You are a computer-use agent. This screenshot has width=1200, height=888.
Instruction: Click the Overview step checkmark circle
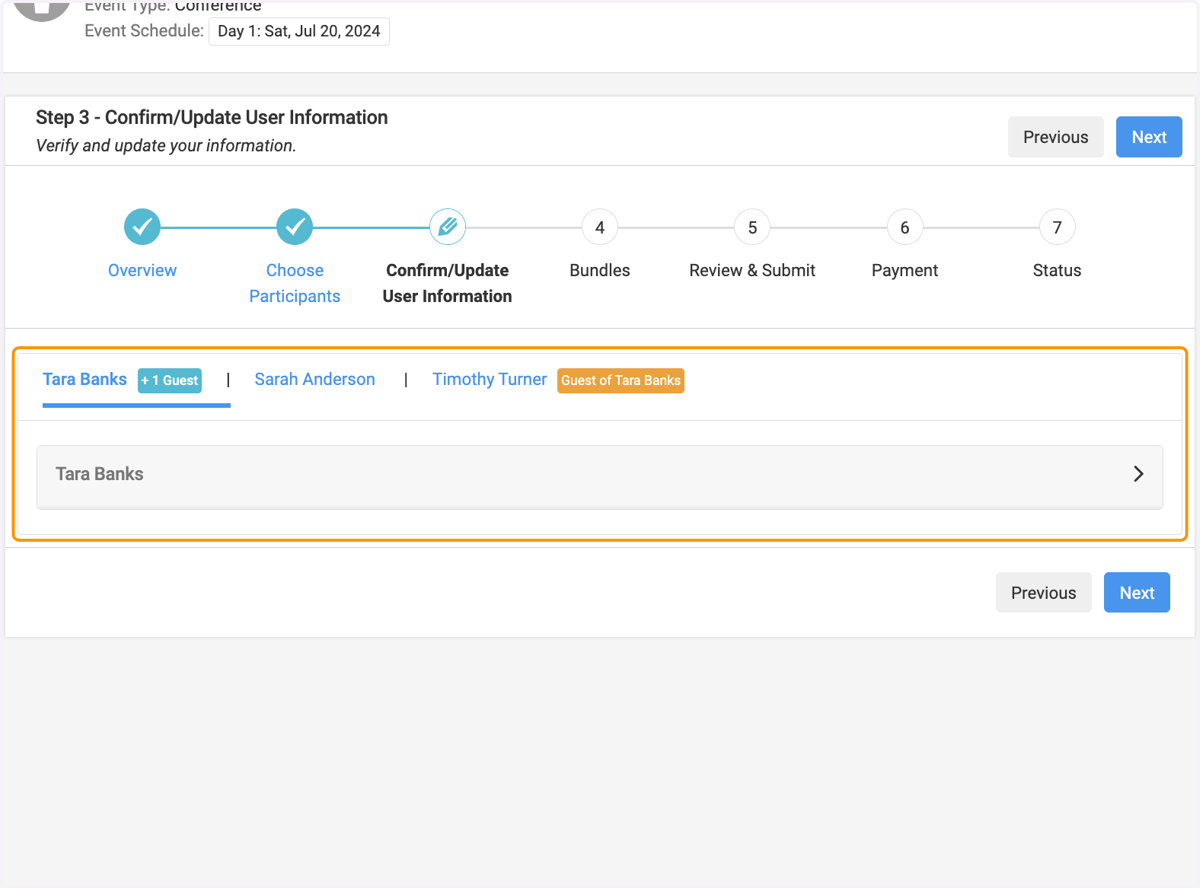(x=142, y=227)
